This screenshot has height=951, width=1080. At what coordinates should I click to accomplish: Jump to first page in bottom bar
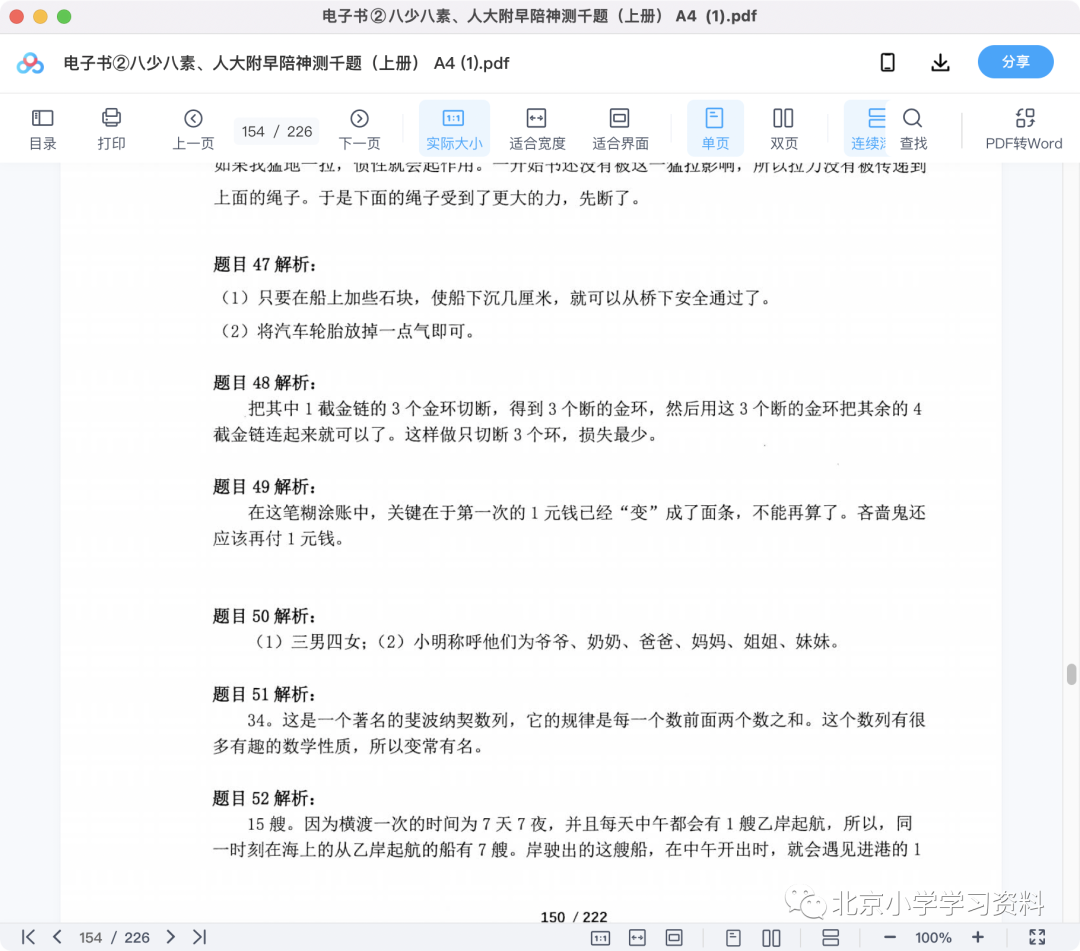click(28, 937)
